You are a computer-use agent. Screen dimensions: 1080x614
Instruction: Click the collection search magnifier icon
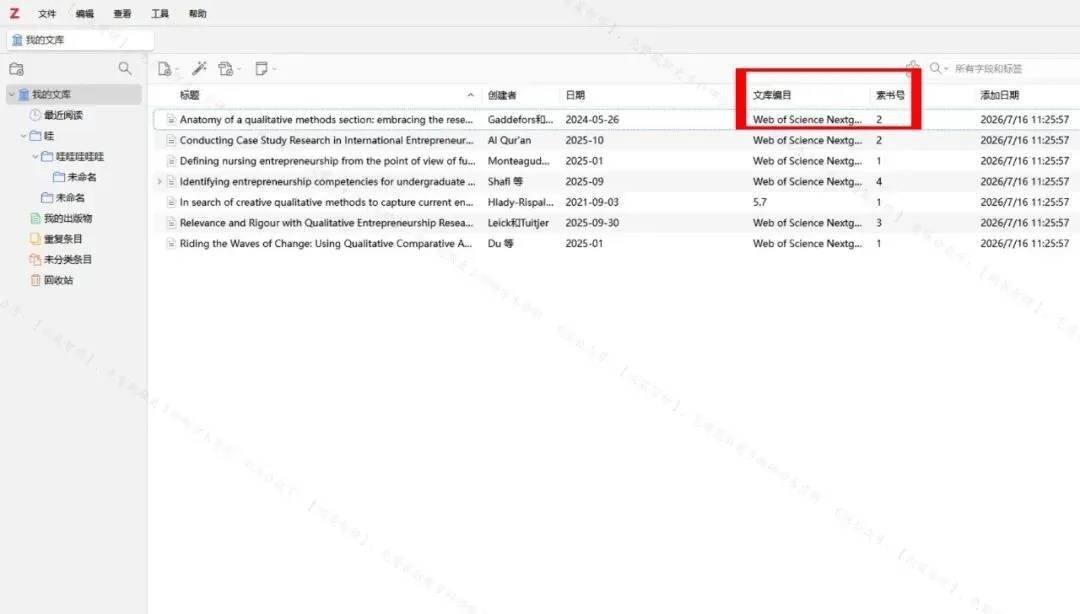click(x=125, y=68)
